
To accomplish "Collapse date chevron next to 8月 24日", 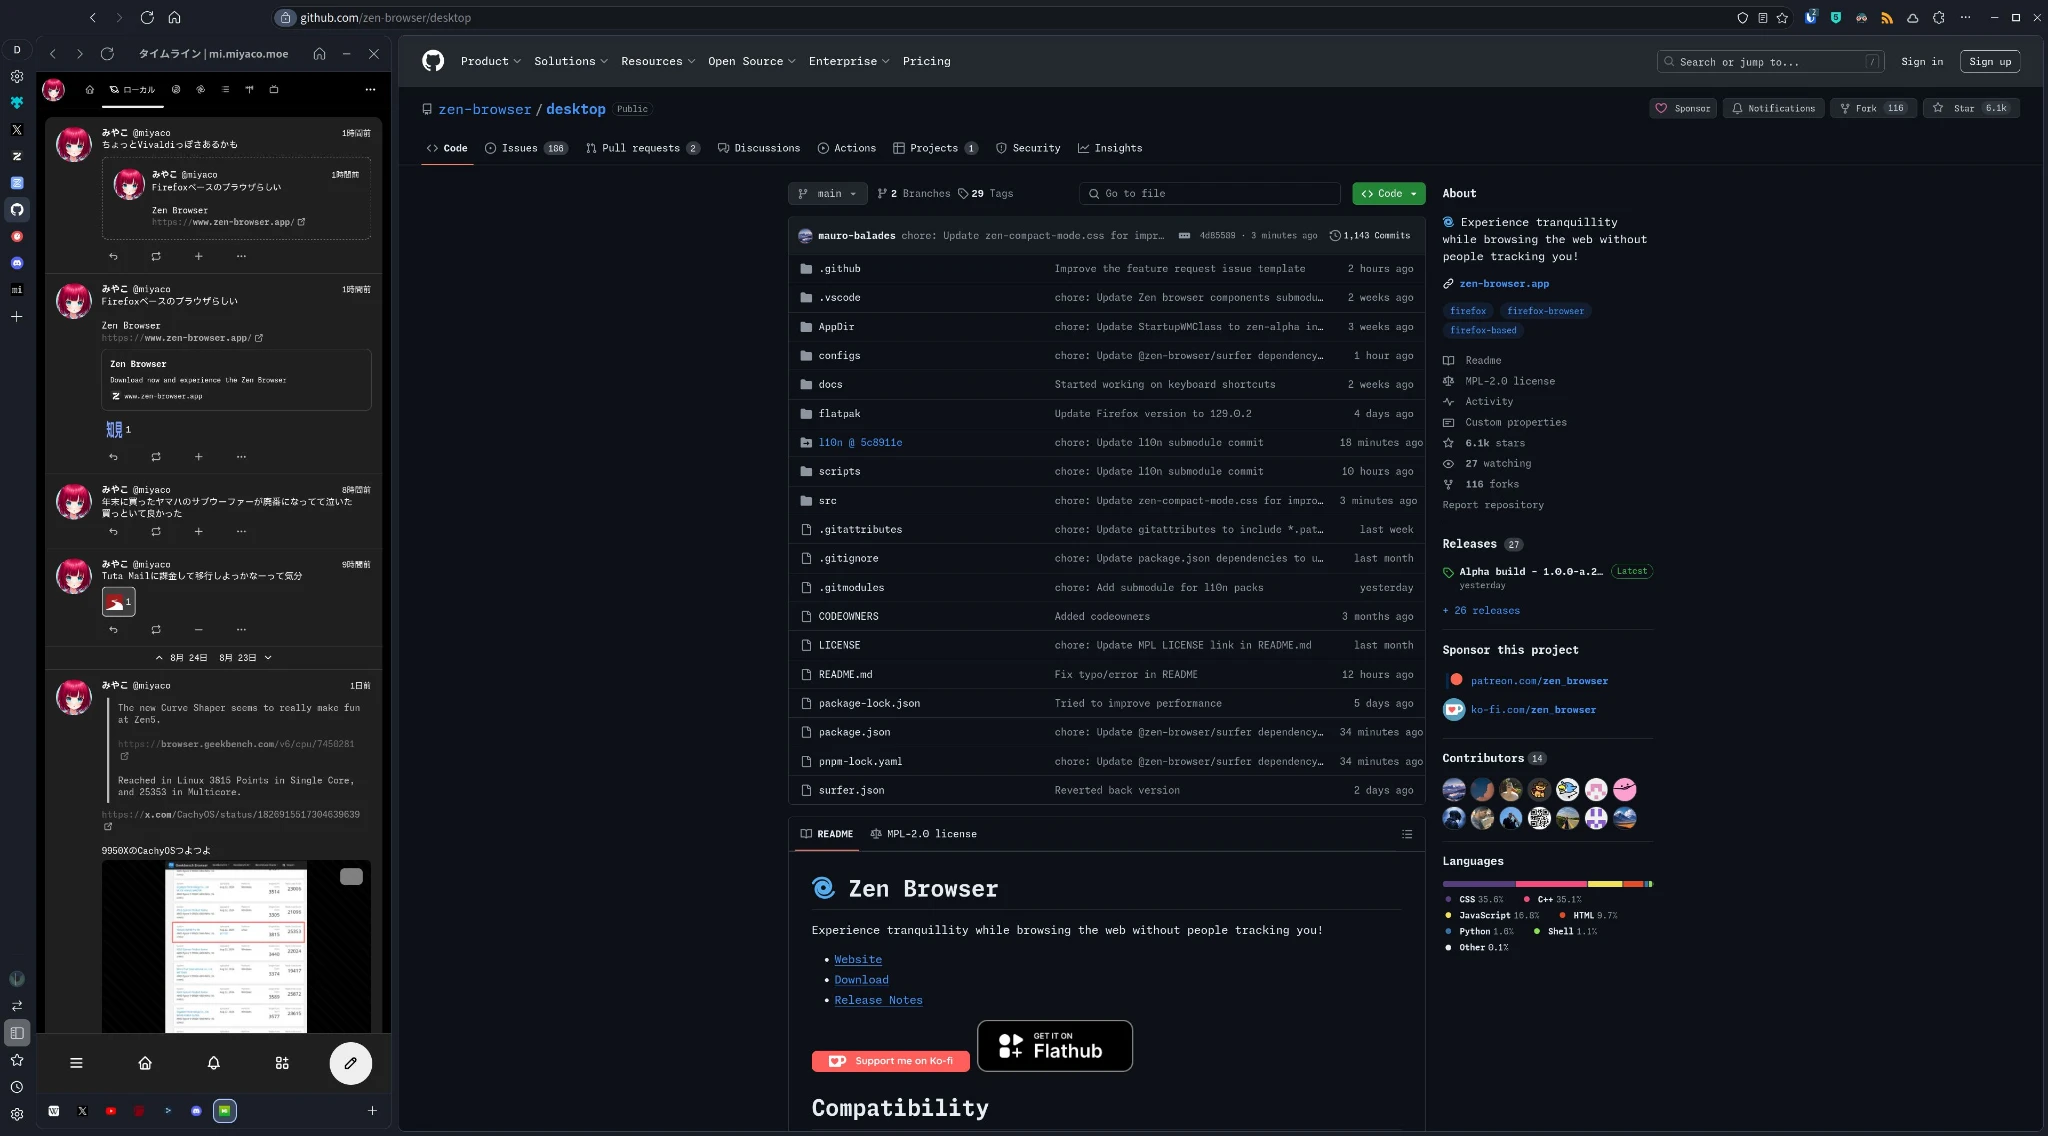I will [x=159, y=658].
